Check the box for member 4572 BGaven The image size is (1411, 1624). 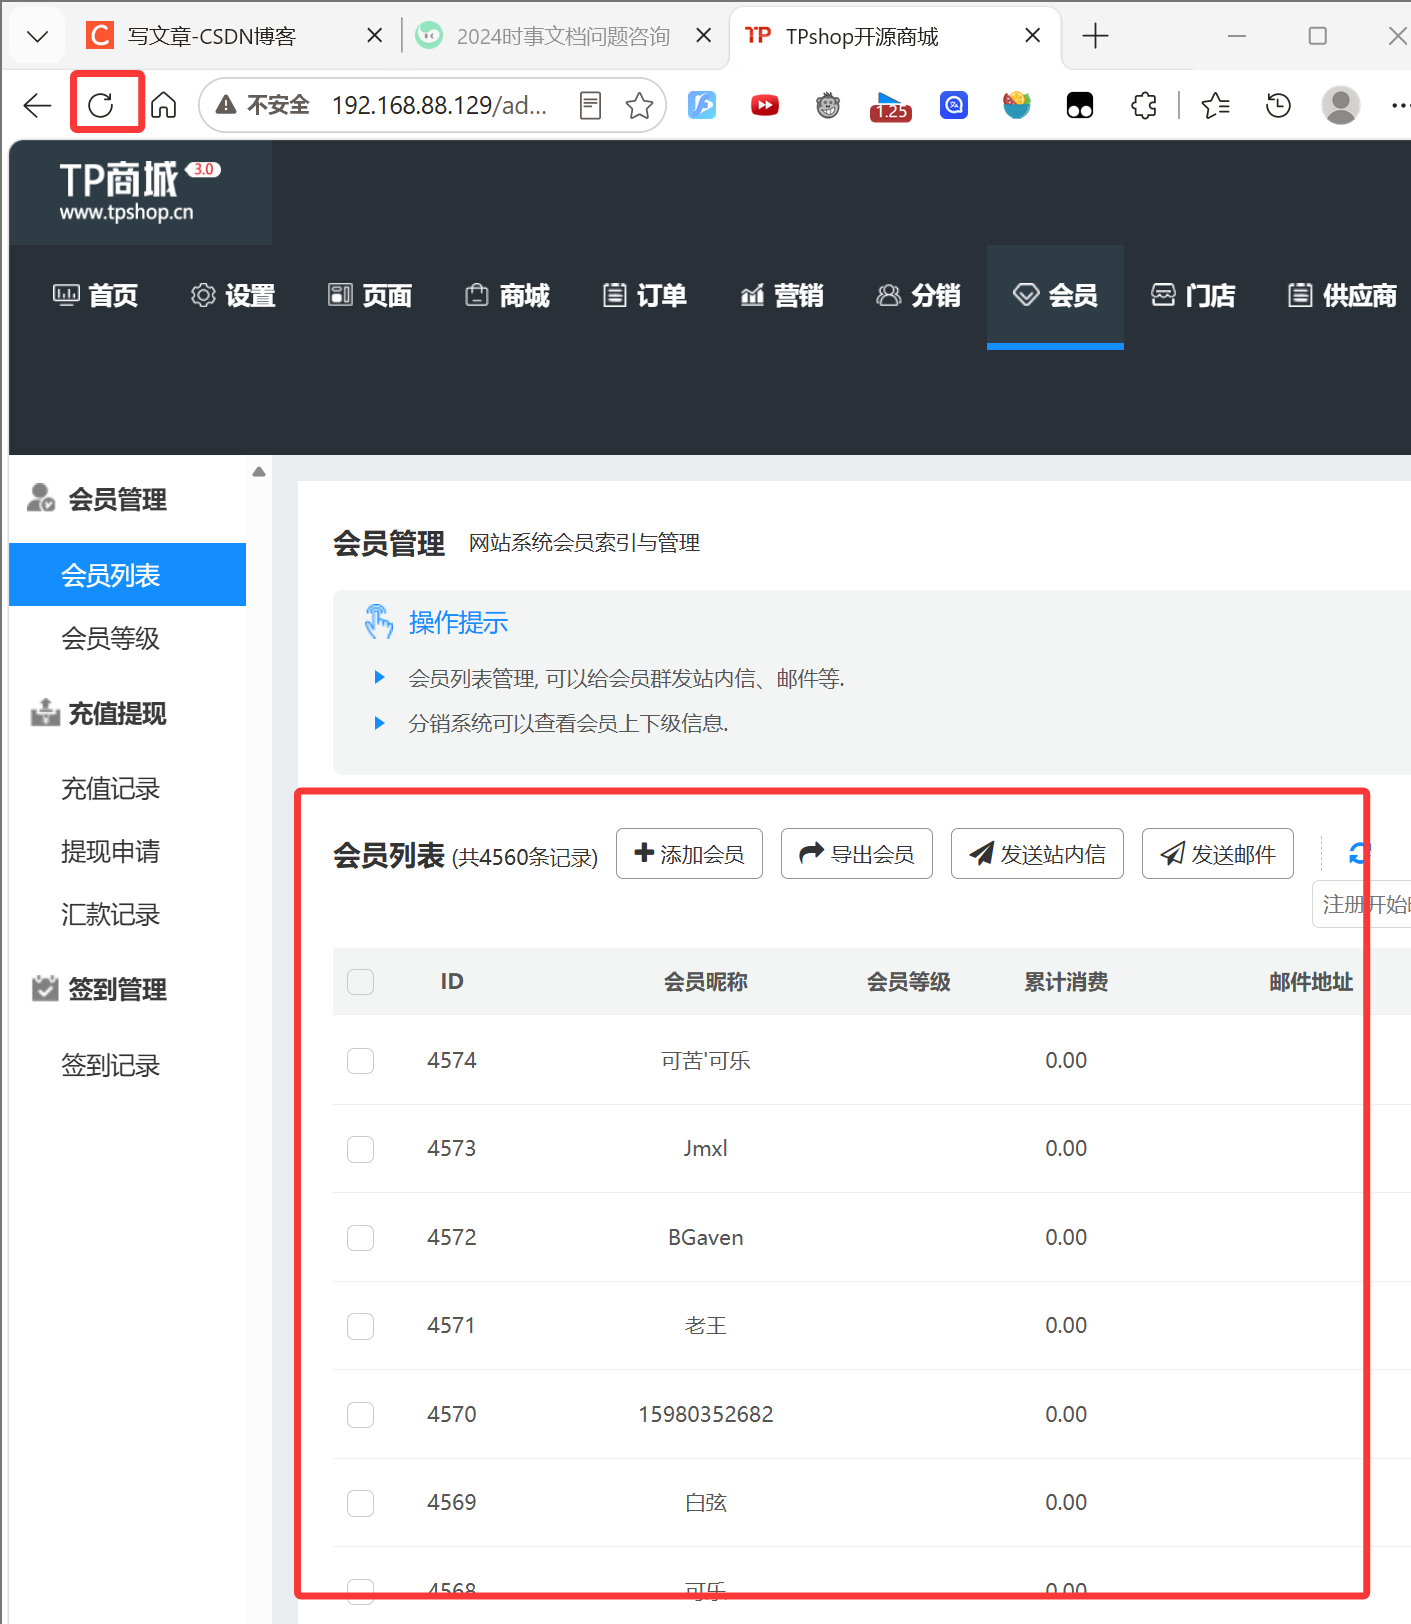(x=360, y=1238)
